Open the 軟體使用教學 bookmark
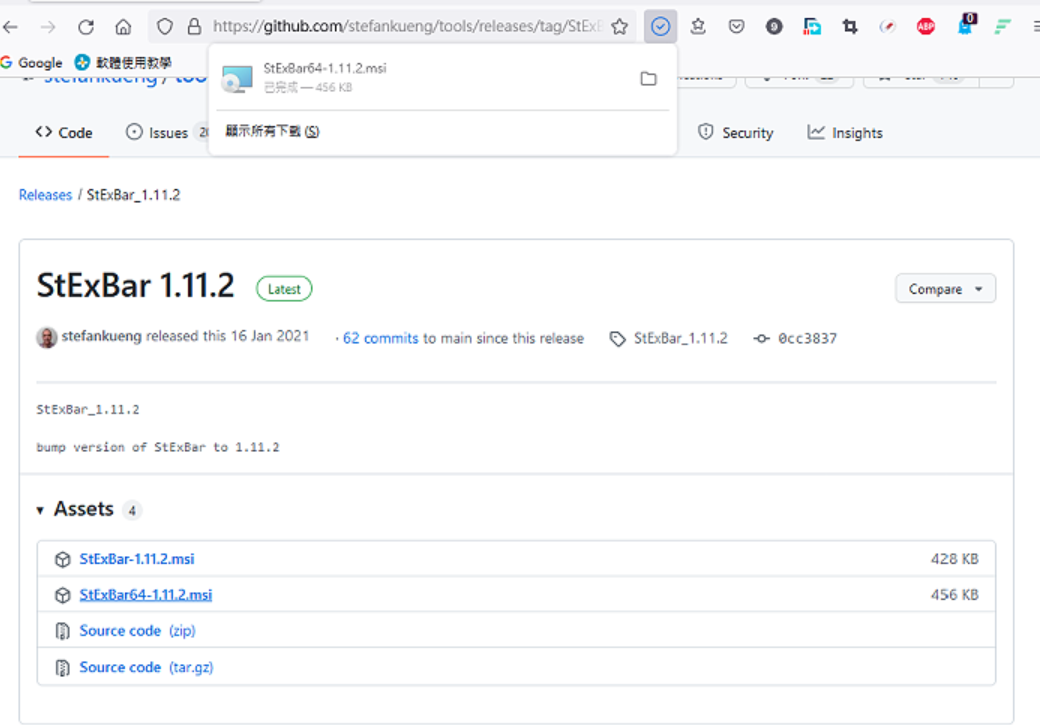 click(123, 63)
